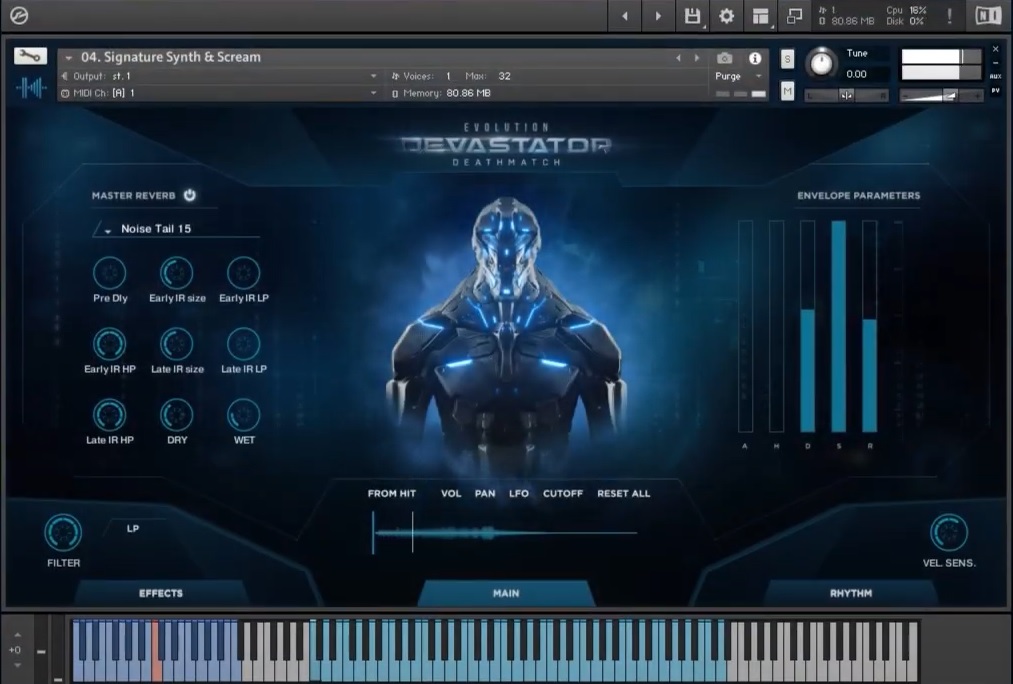The image size is (1013, 684).
Task: Click the Late IR HP knob
Action: coord(110,415)
